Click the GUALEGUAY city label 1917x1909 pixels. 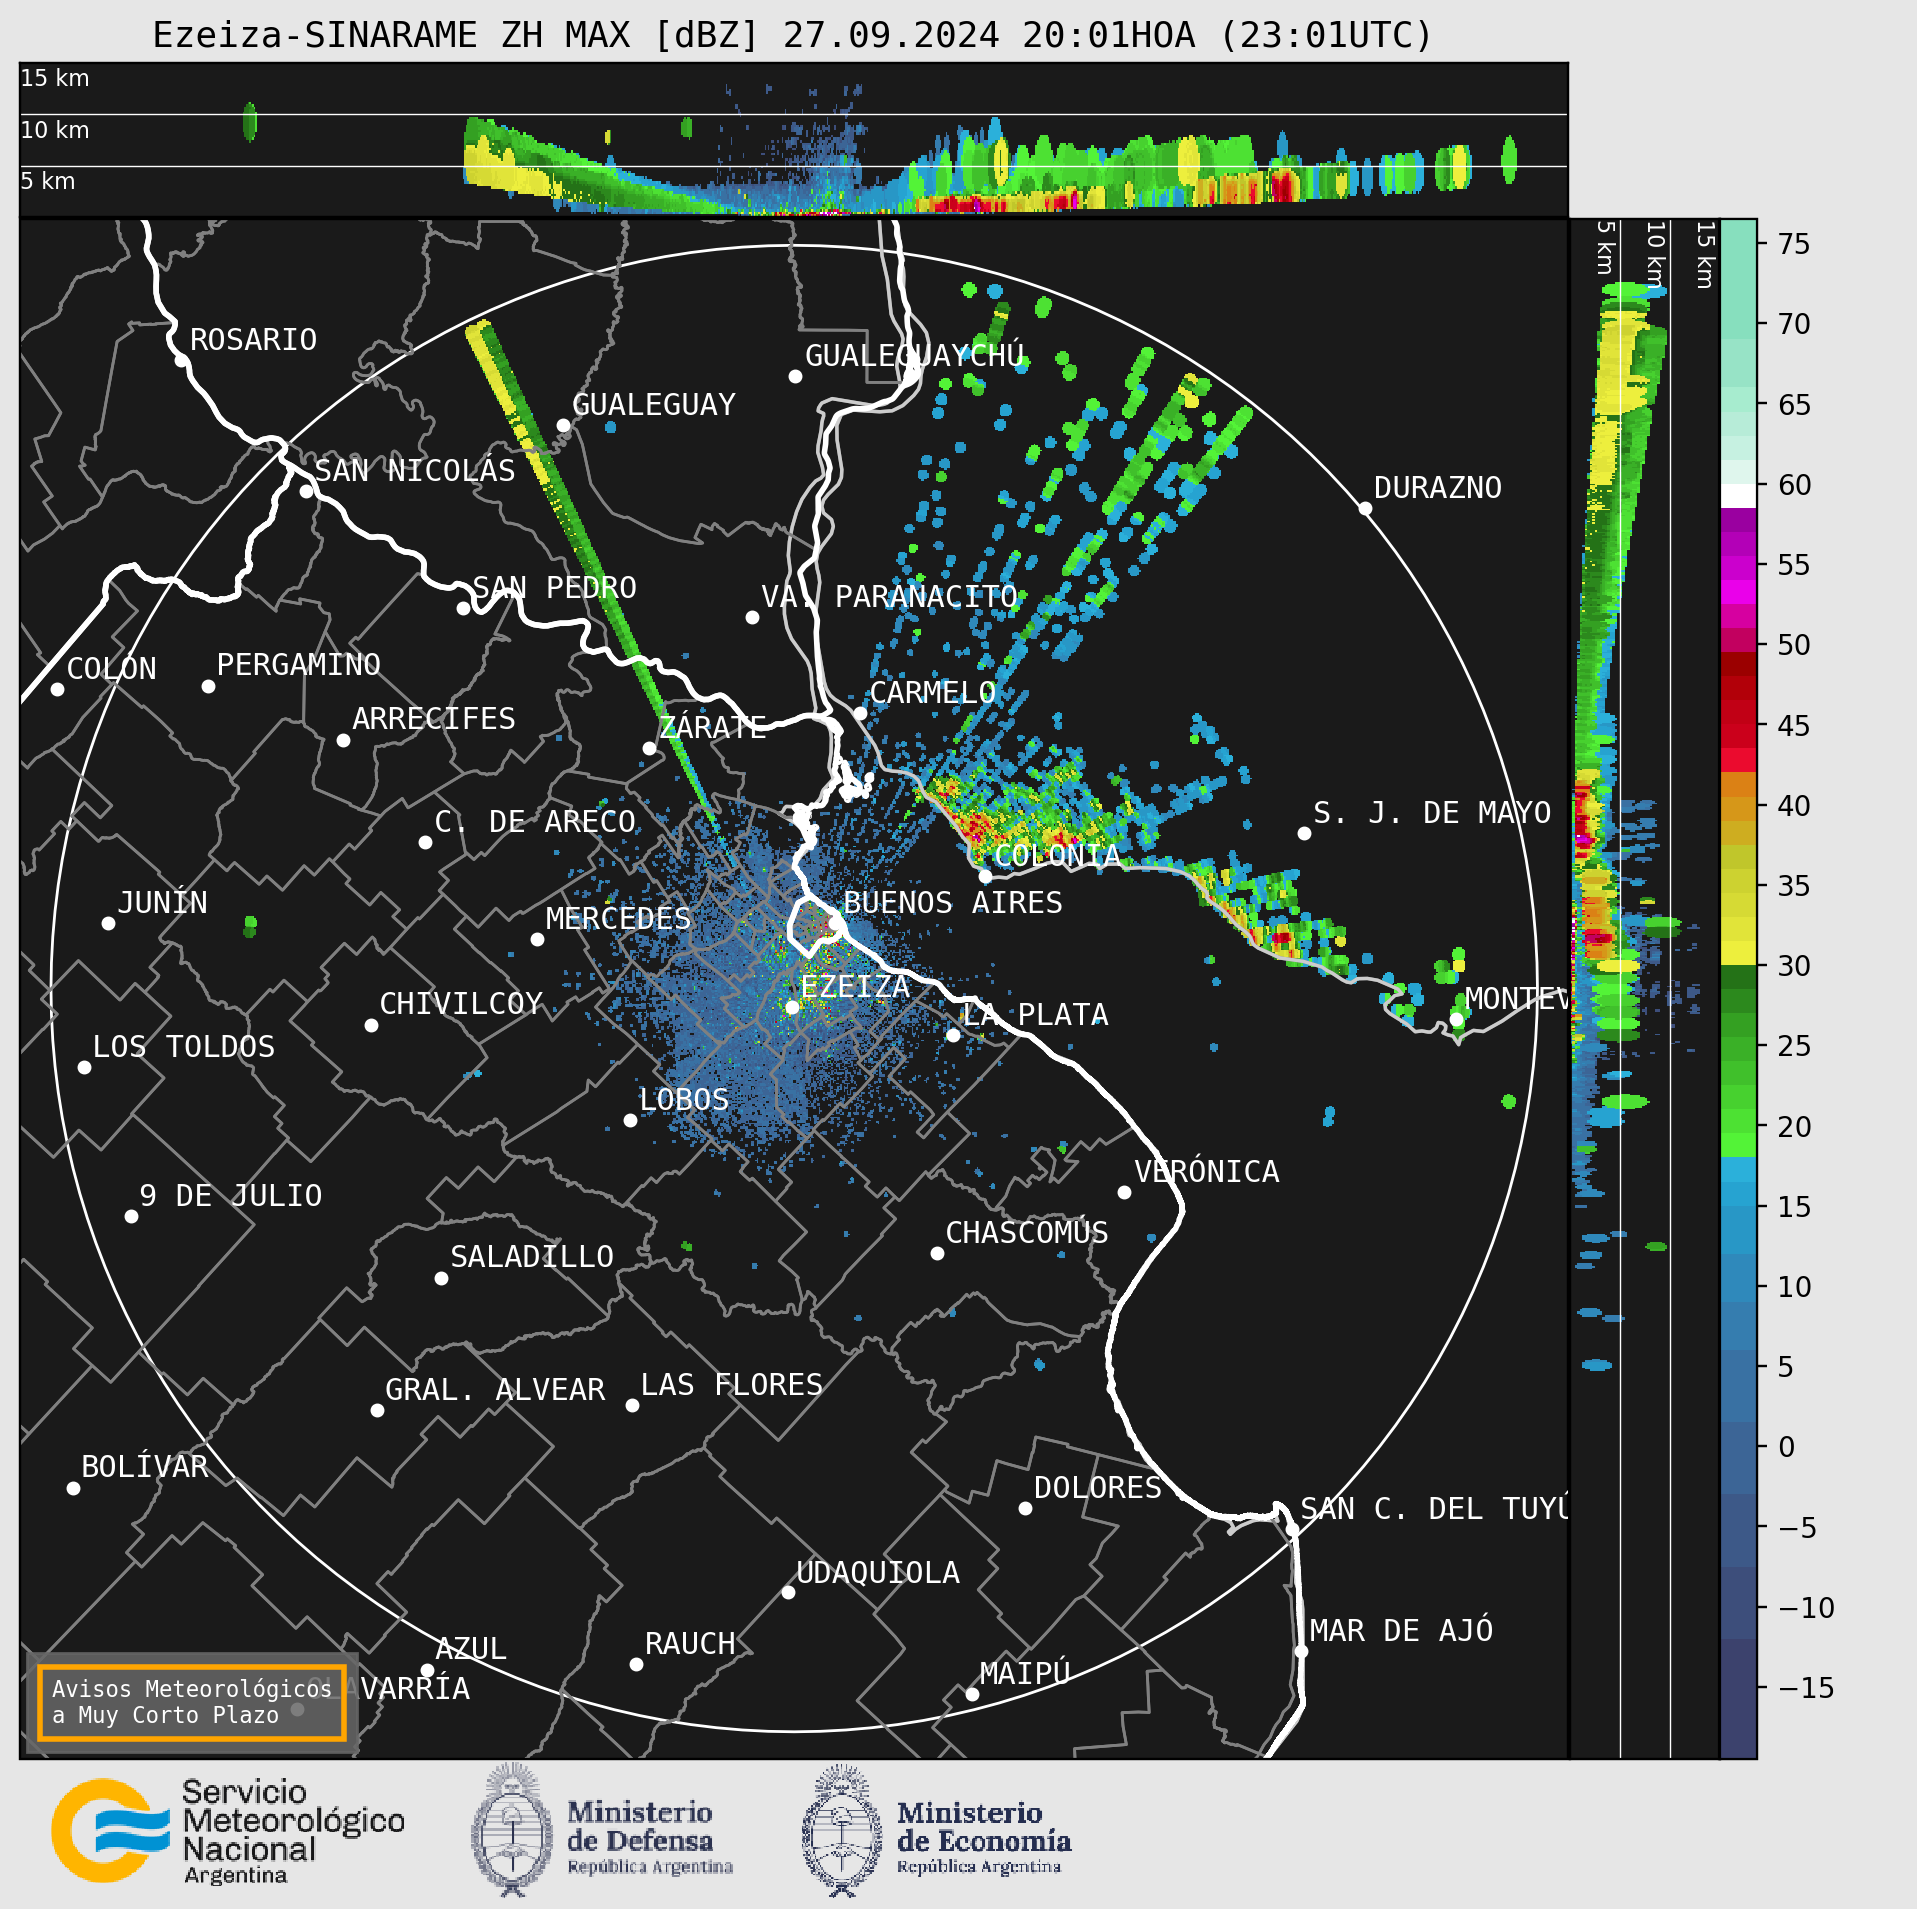653,405
